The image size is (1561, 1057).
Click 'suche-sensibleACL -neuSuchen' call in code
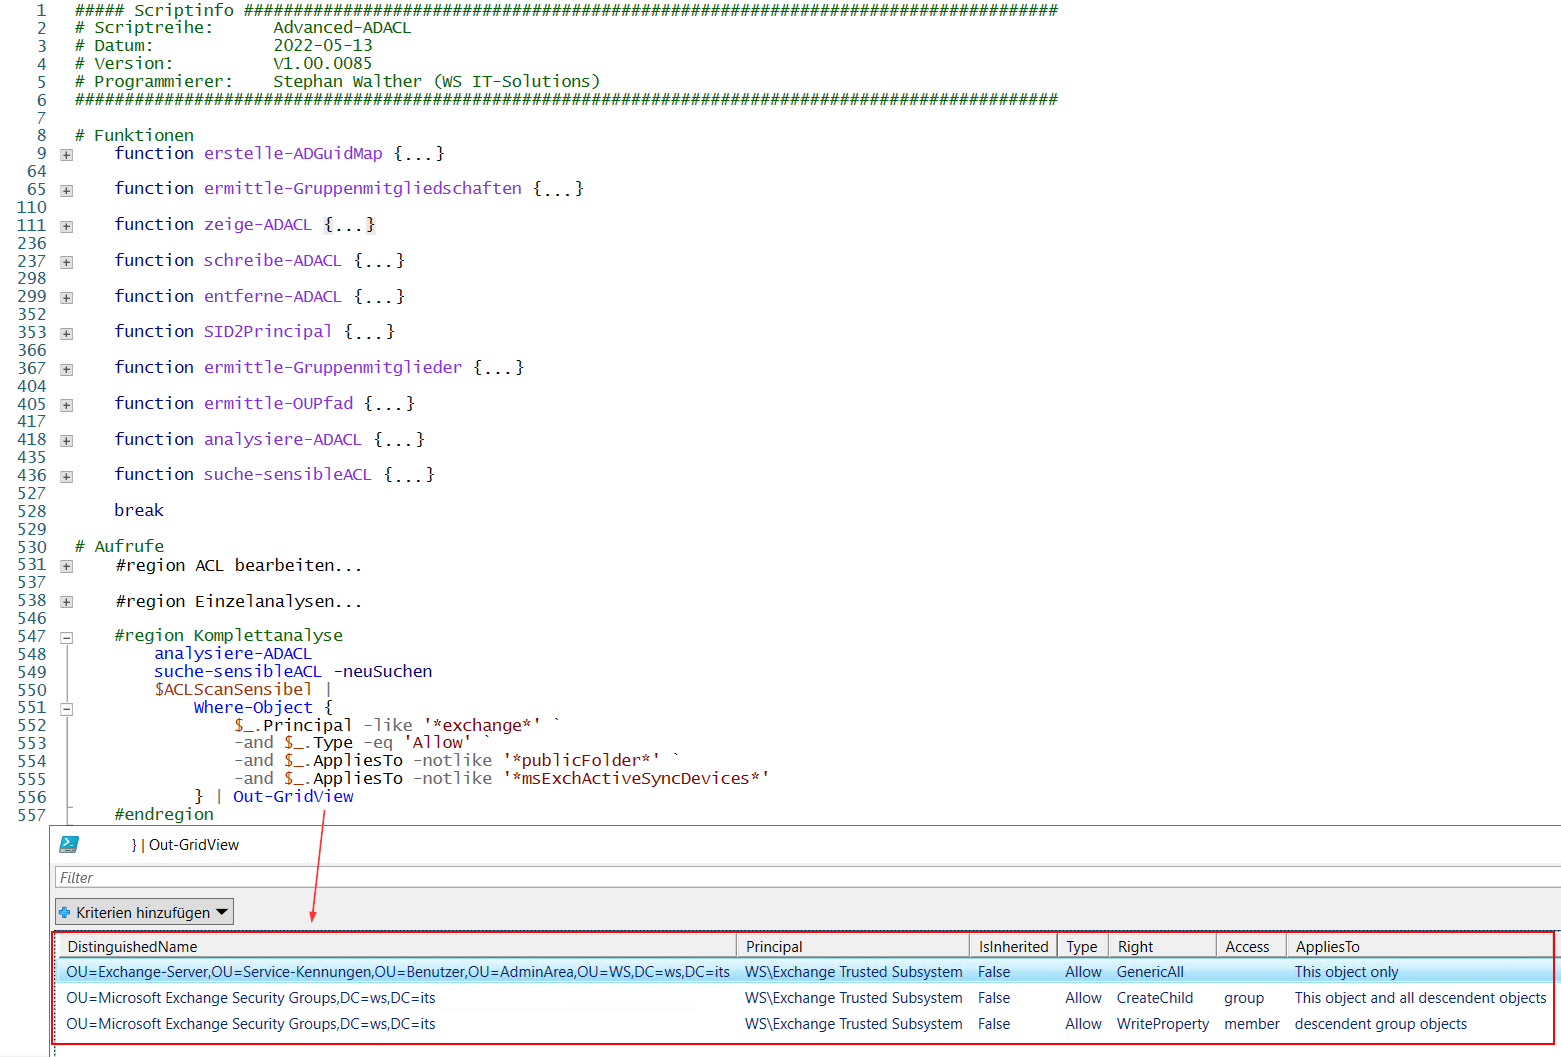pos(293,671)
